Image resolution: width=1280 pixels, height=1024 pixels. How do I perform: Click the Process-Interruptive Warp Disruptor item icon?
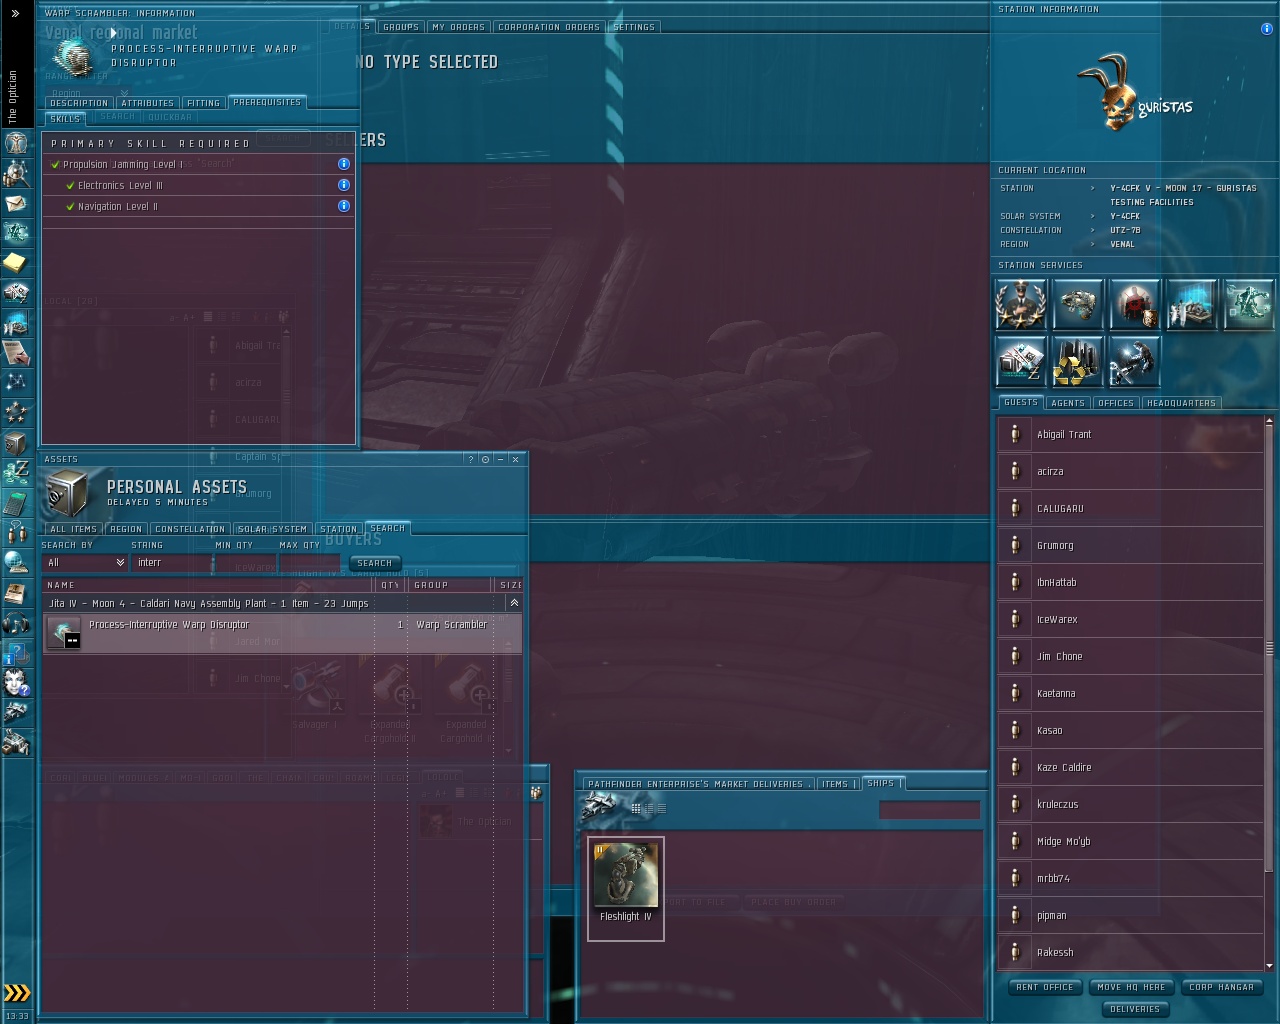[x=64, y=633]
